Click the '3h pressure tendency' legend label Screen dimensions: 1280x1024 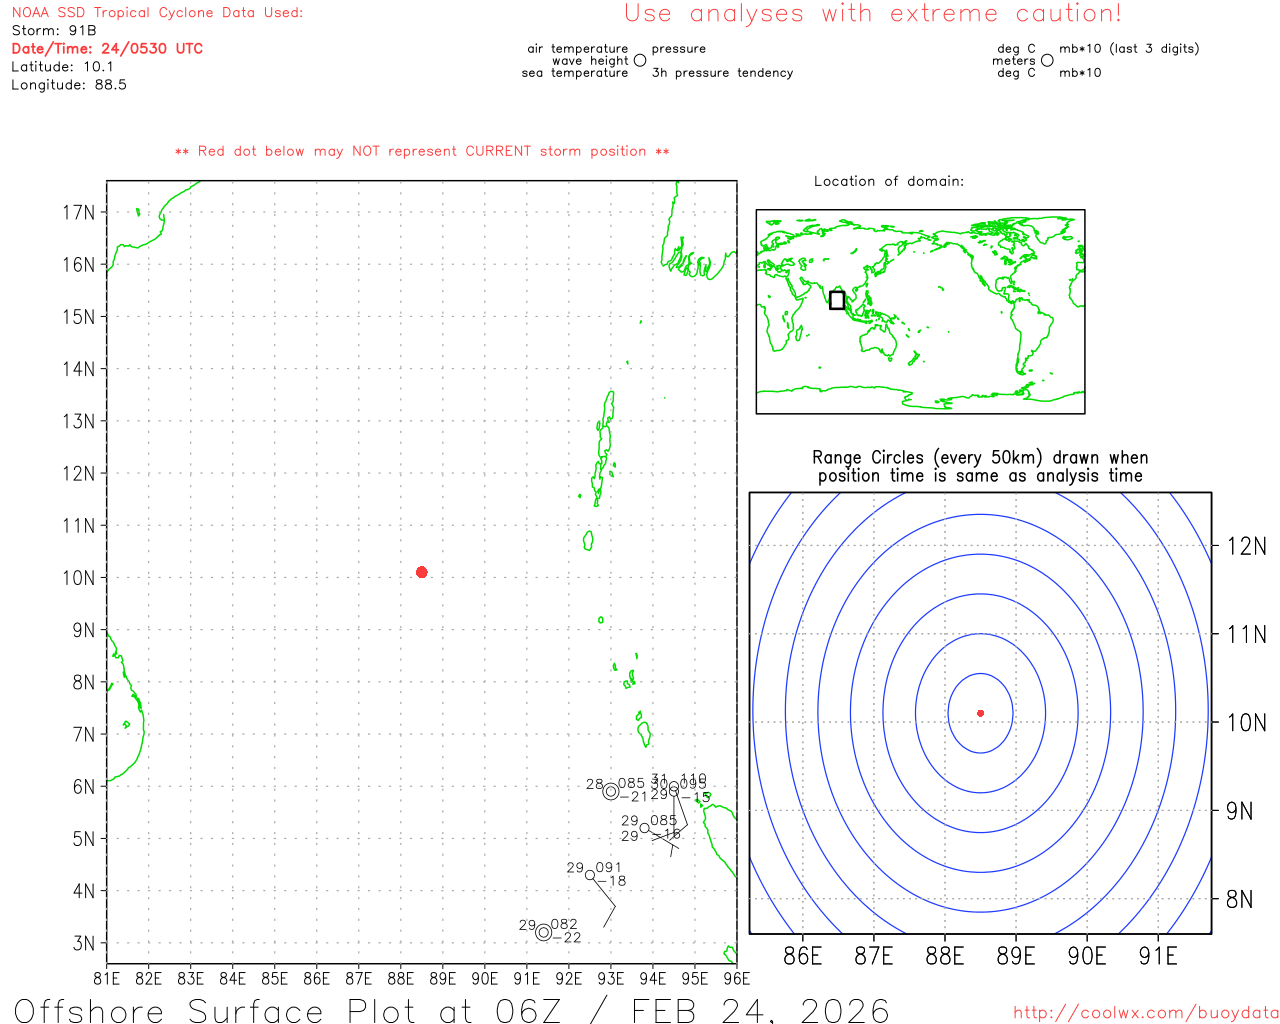click(723, 73)
